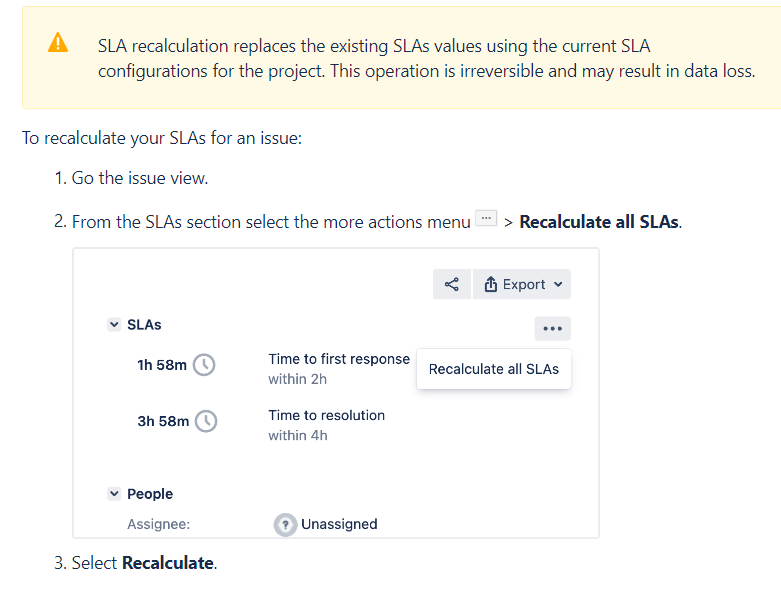Click the People section heading
Image resolution: width=781 pixels, height=597 pixels.
(x=150, y=494)
